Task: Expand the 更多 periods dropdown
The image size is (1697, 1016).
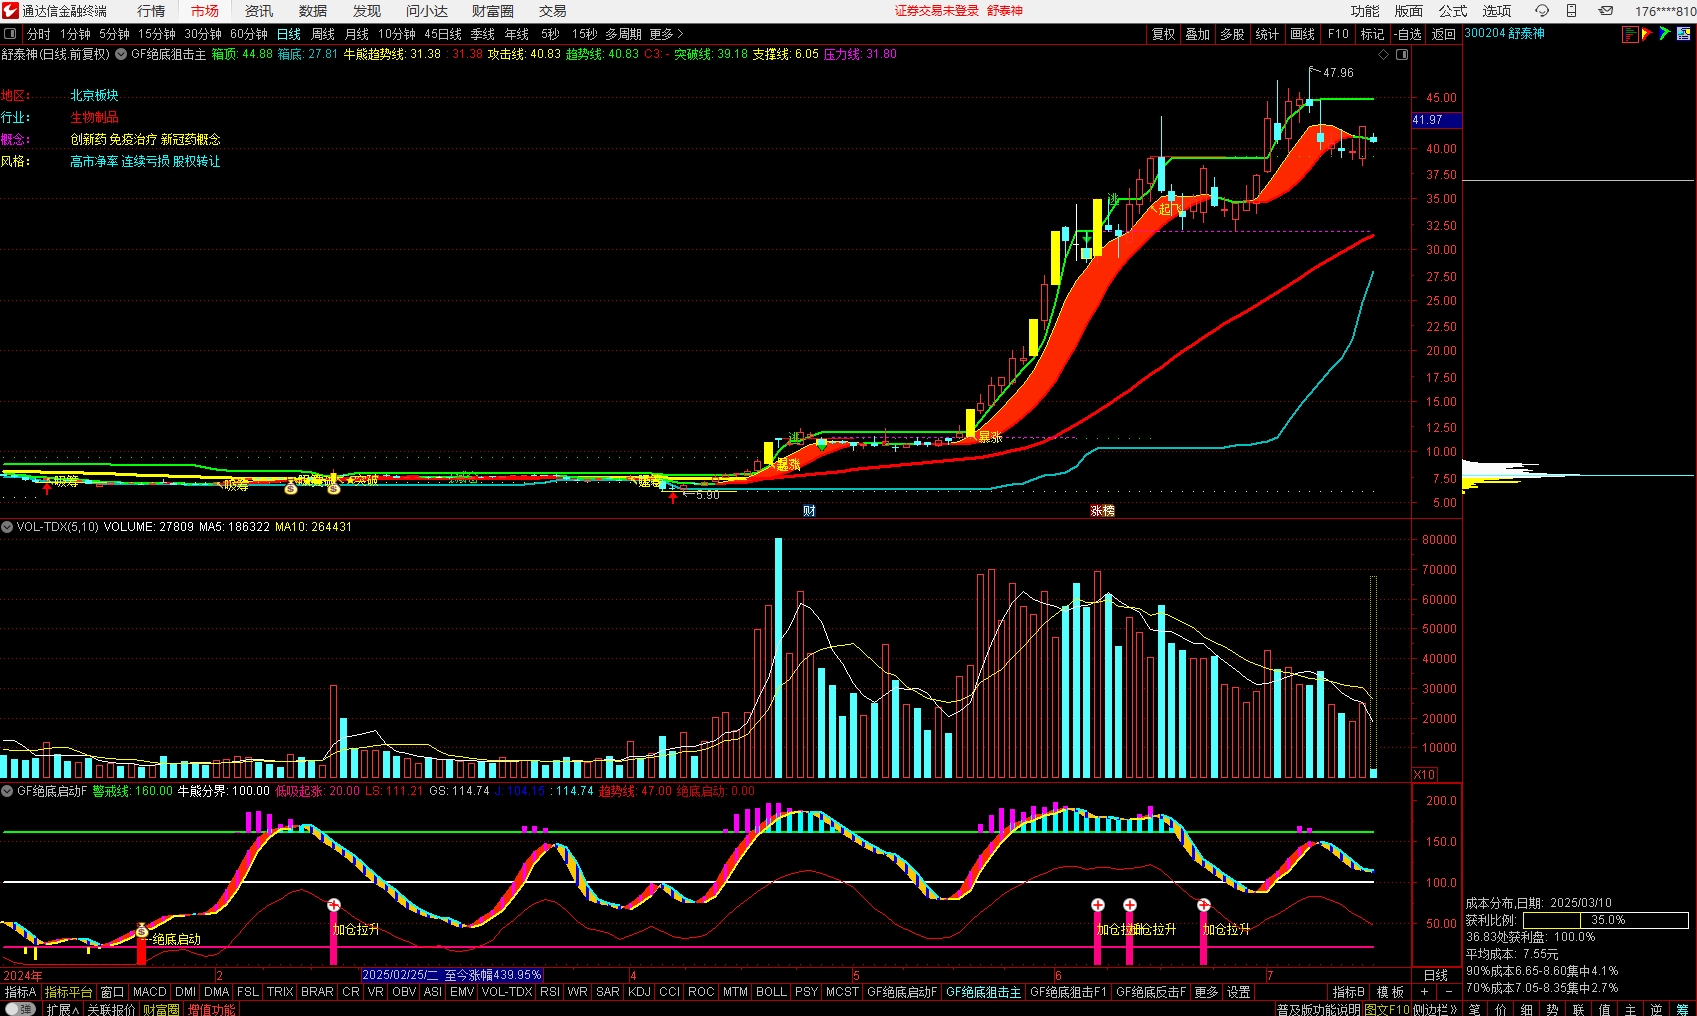Action: pyautogui.click(x=666, y=34)
